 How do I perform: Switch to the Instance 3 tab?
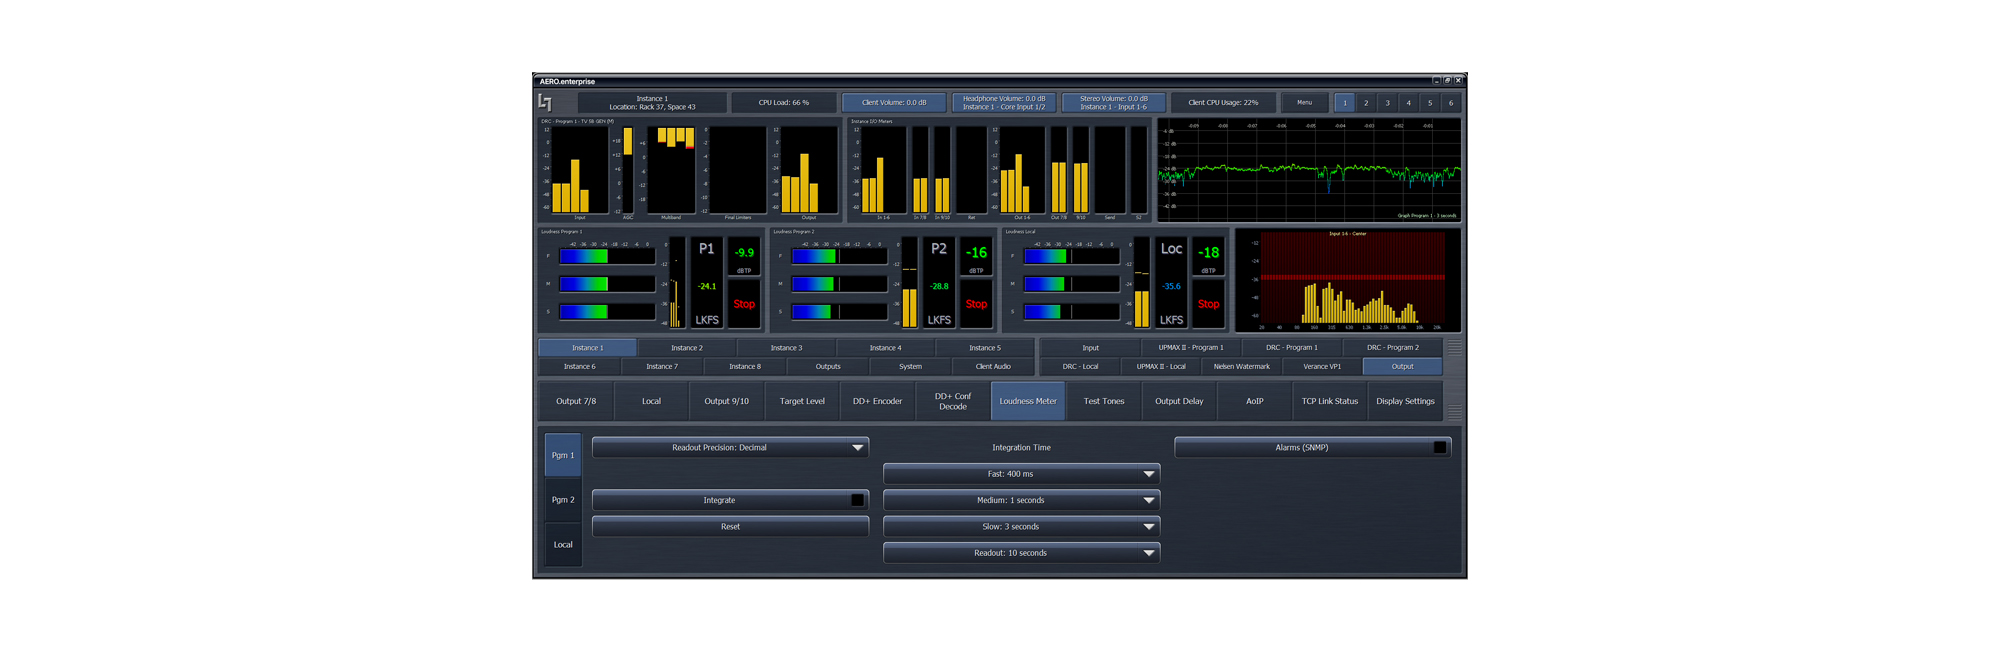click(786, 348)
